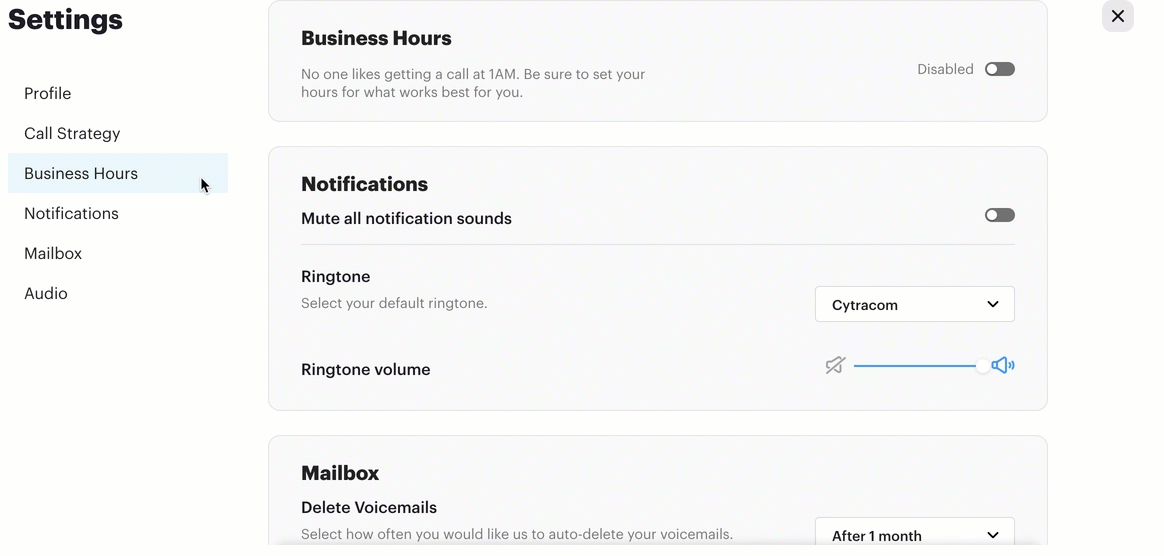Image resolution: width=1164 pixels, height=556 pixels.
Task: Click the middle of the ringtone volume track
Action: click(918, 365)
